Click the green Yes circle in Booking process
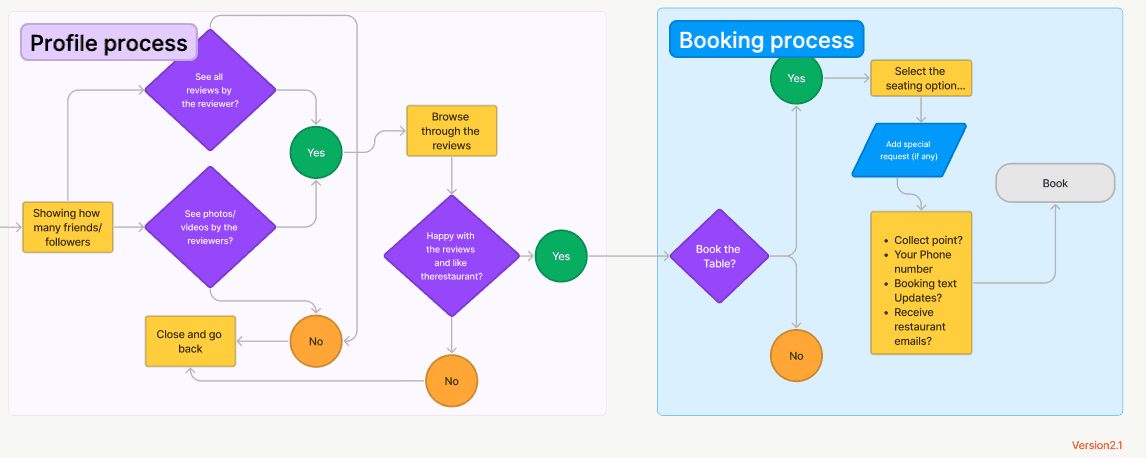 pyautogui.click(x=797, y=78)
